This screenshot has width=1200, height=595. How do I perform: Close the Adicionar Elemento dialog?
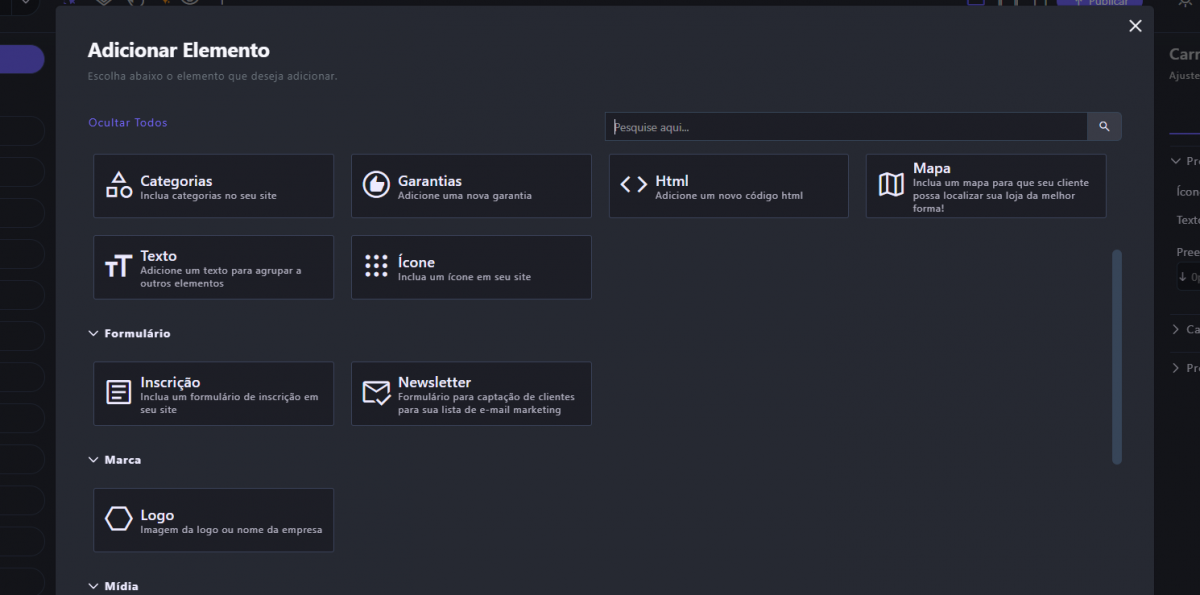click(1135, 26)
